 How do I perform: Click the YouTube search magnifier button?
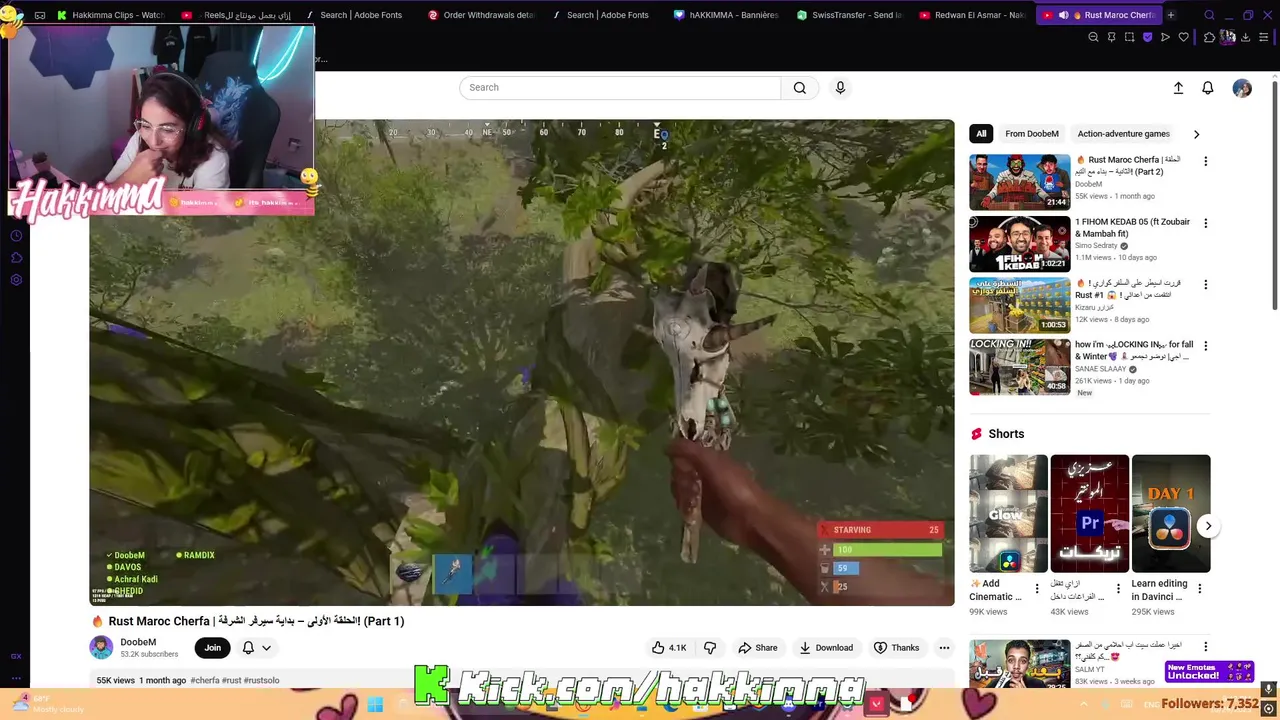(x=800, y=88)
